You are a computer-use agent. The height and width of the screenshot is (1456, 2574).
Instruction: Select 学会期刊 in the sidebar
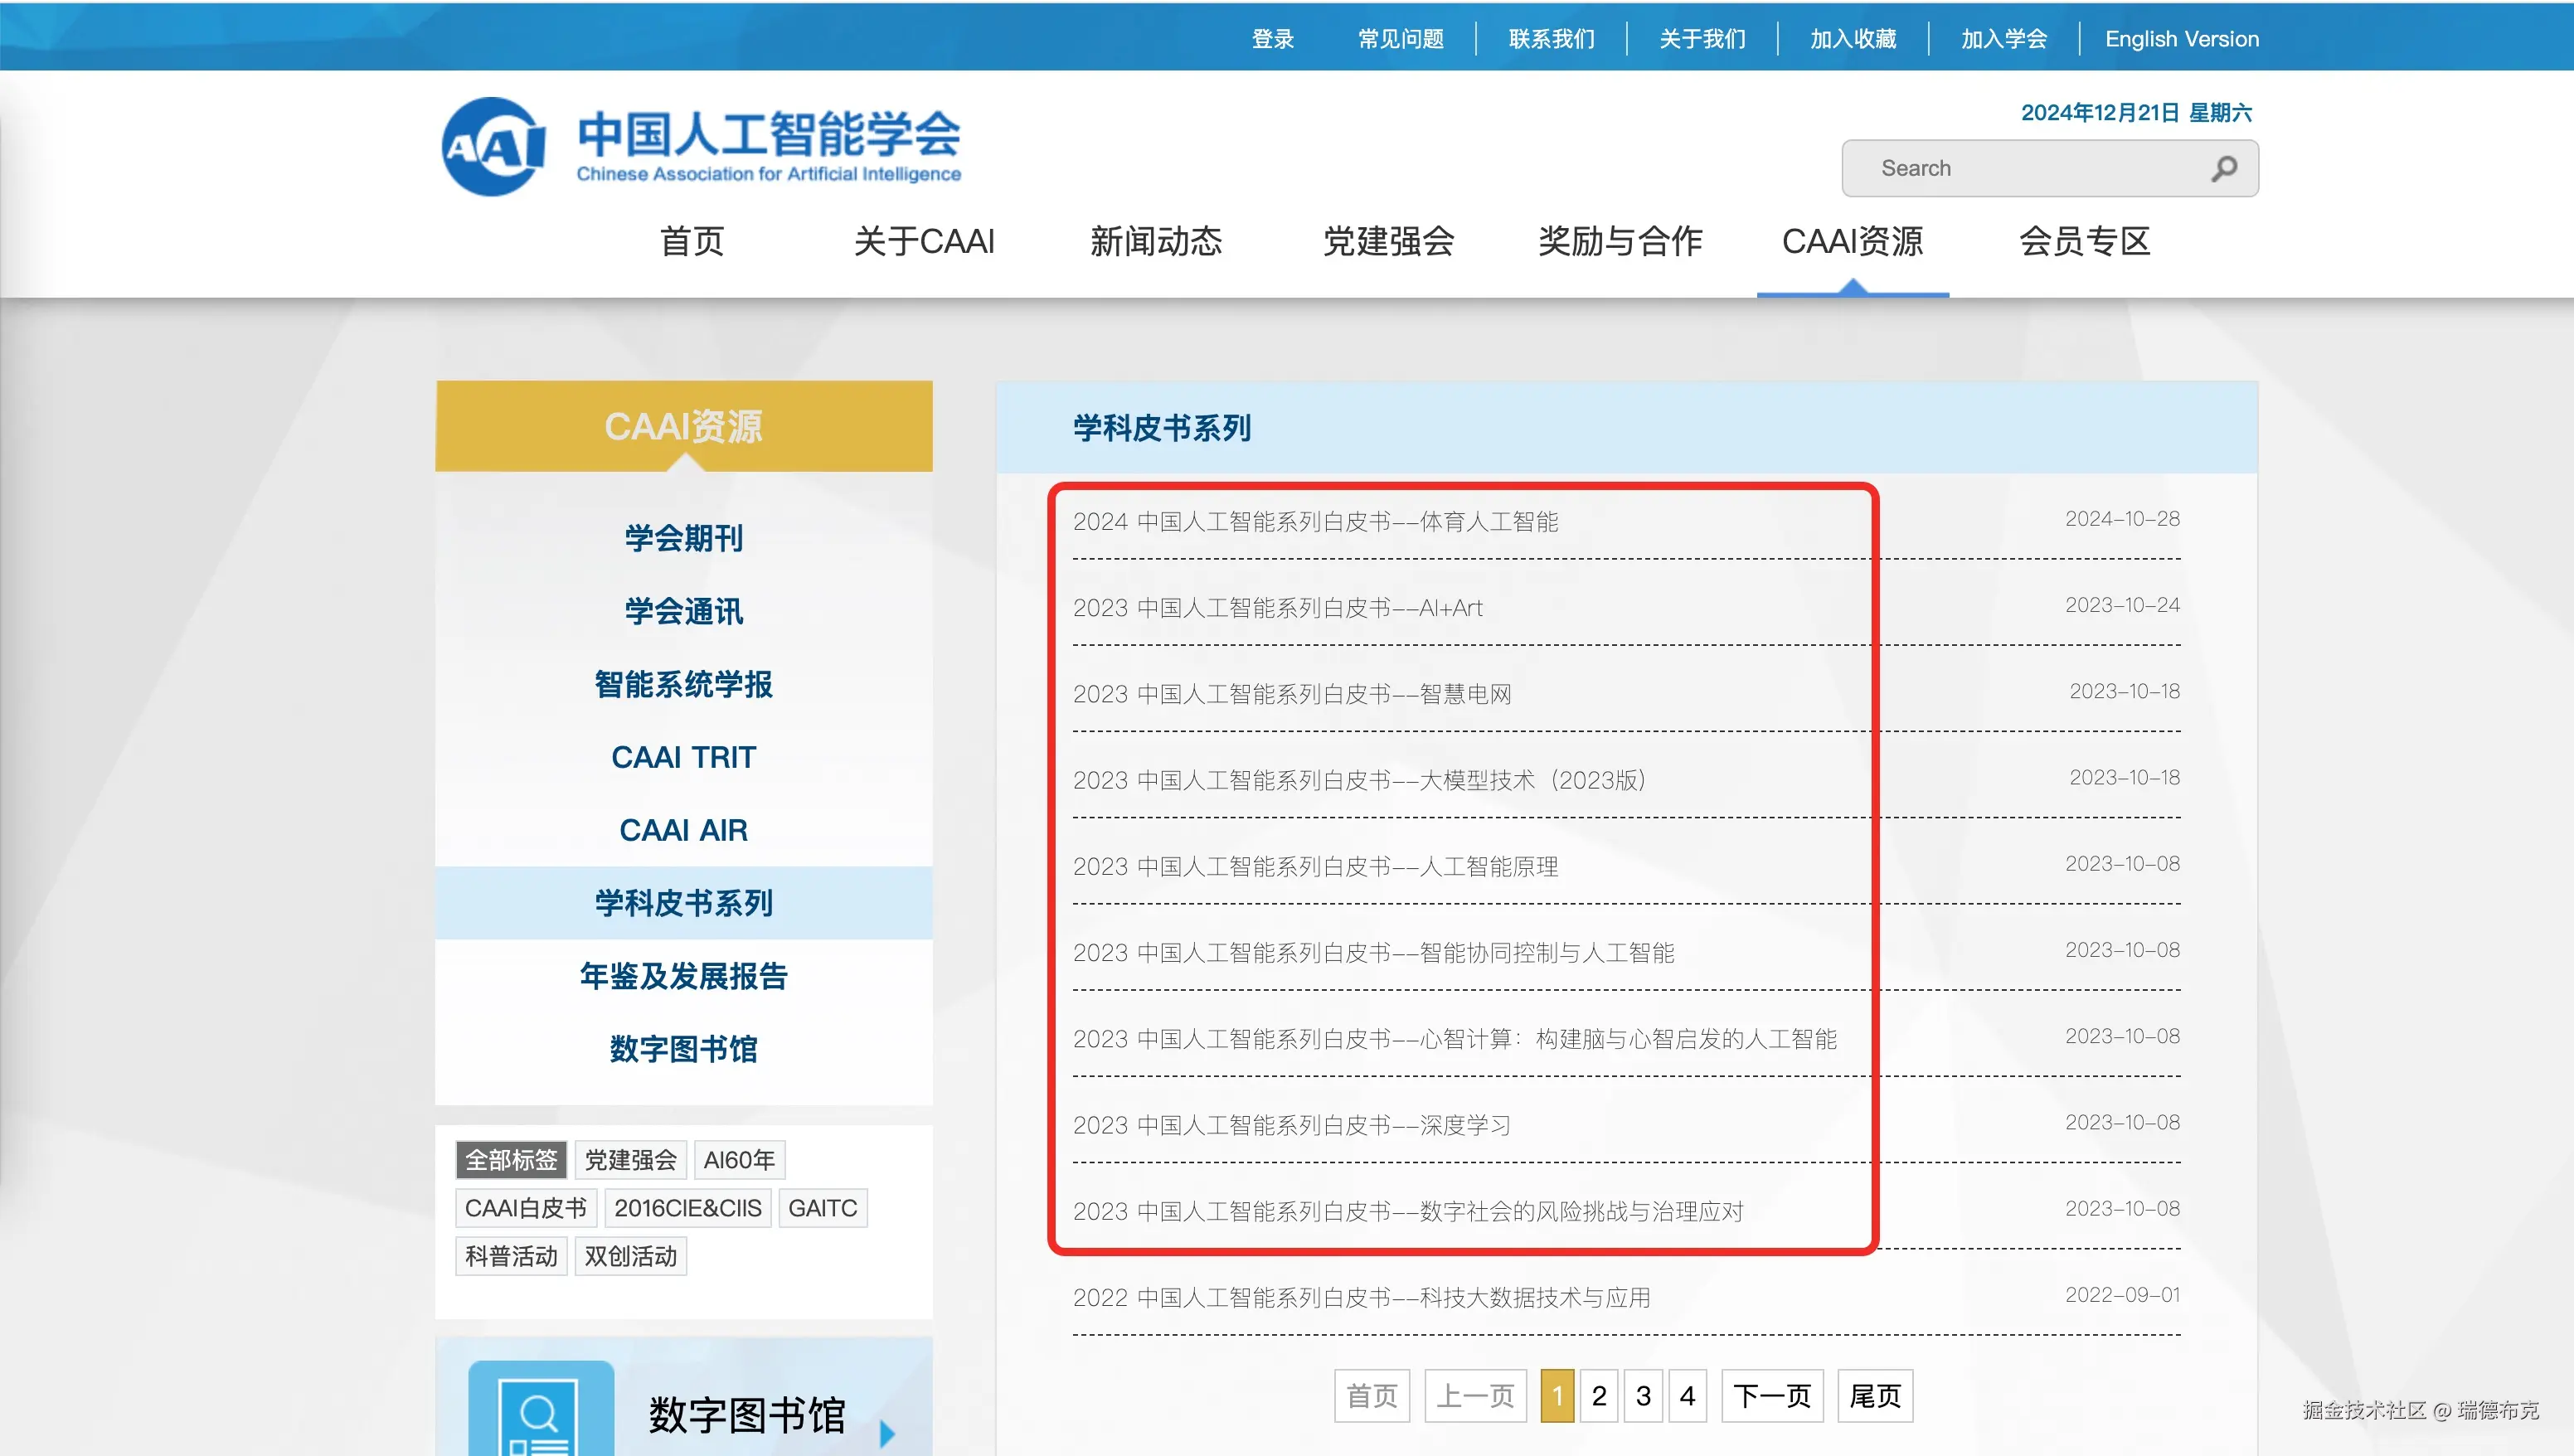(683, 538)
